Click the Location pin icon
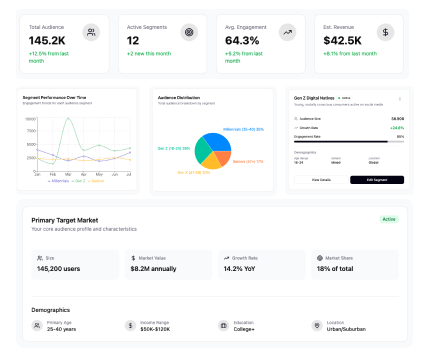 pos(317,325)
